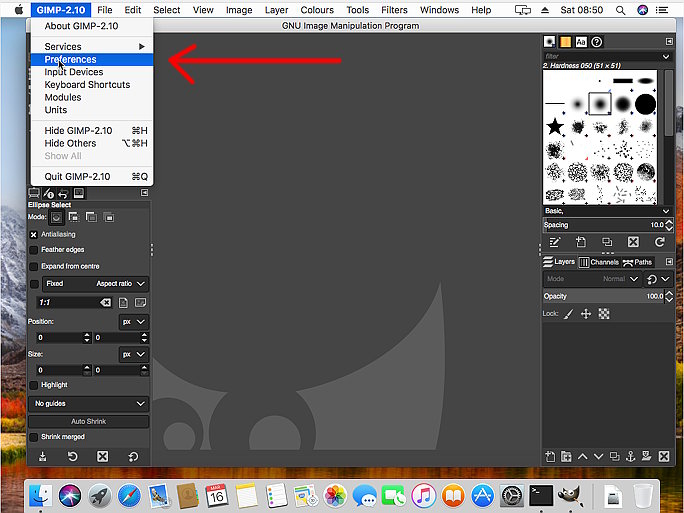Adjust the brush Spacing slider
The width and height of the screenshot is (684, 513).
click(x=604, y=225)
